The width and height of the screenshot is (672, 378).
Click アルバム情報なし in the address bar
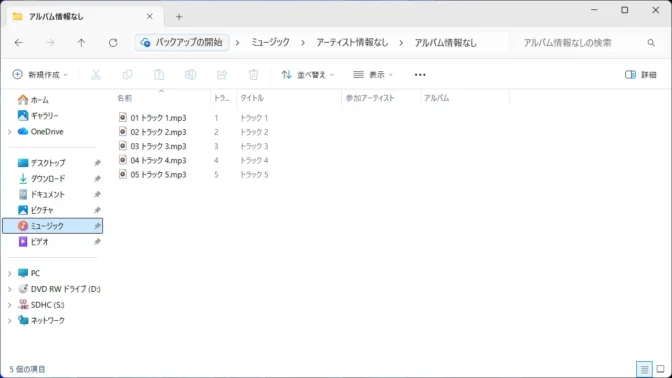[x=445, y=42]
